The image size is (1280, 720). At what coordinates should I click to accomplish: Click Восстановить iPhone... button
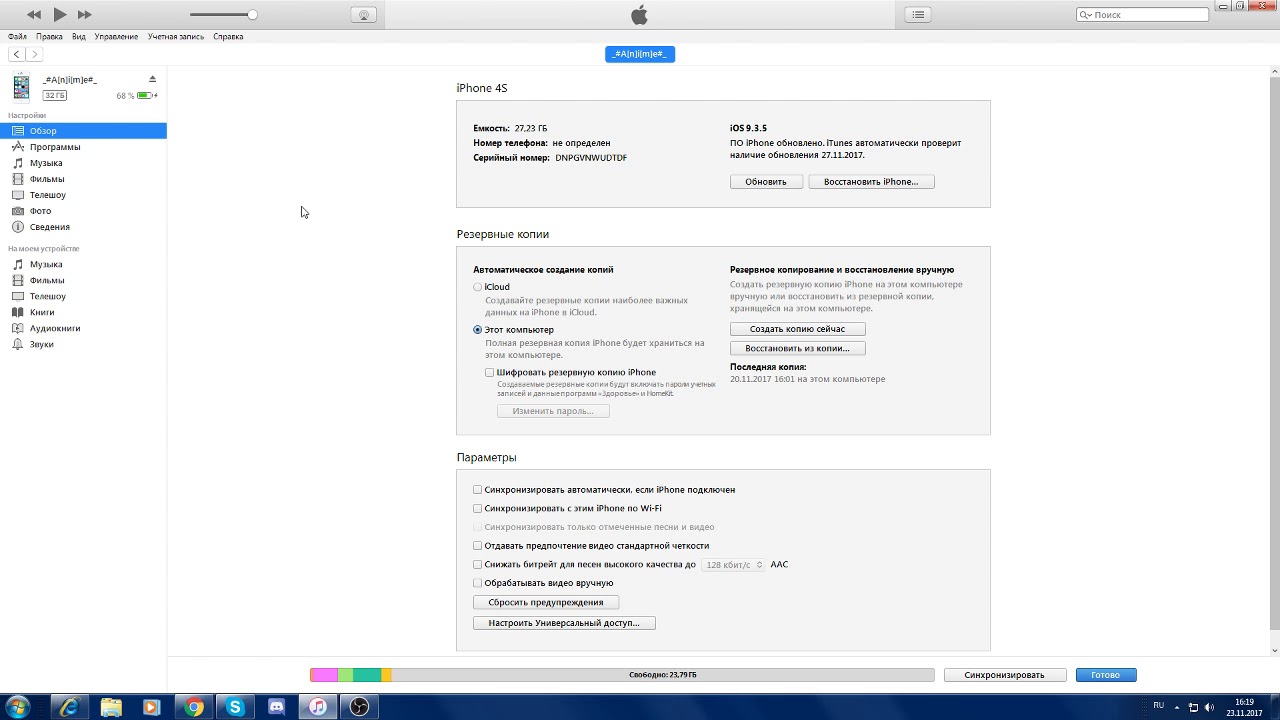coord(871,182)
